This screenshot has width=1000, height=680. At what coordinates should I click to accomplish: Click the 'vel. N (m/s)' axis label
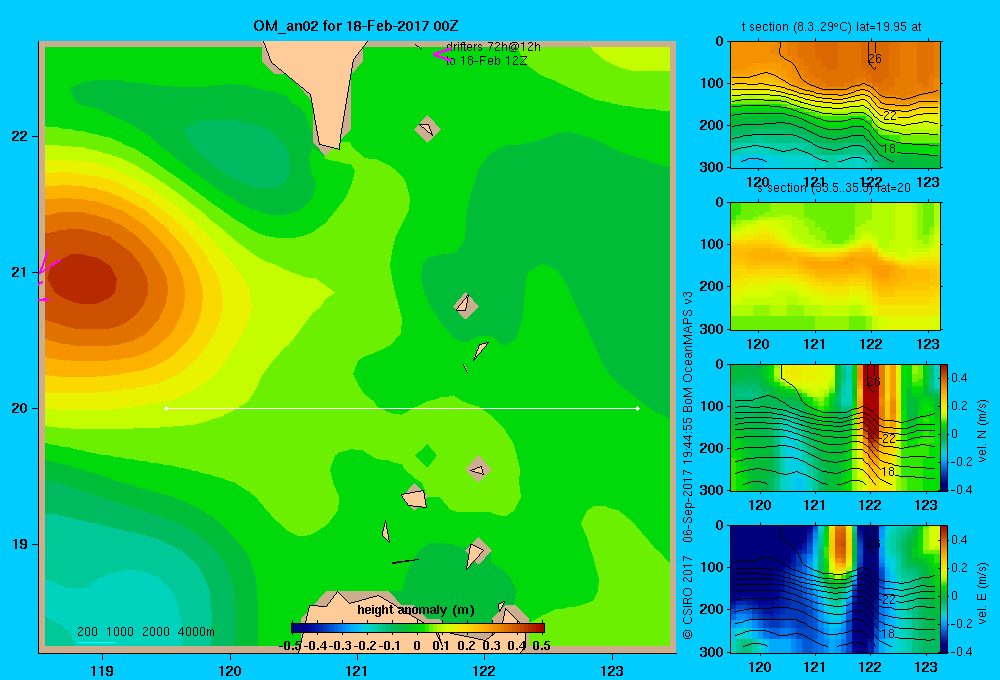pos(983,431)
